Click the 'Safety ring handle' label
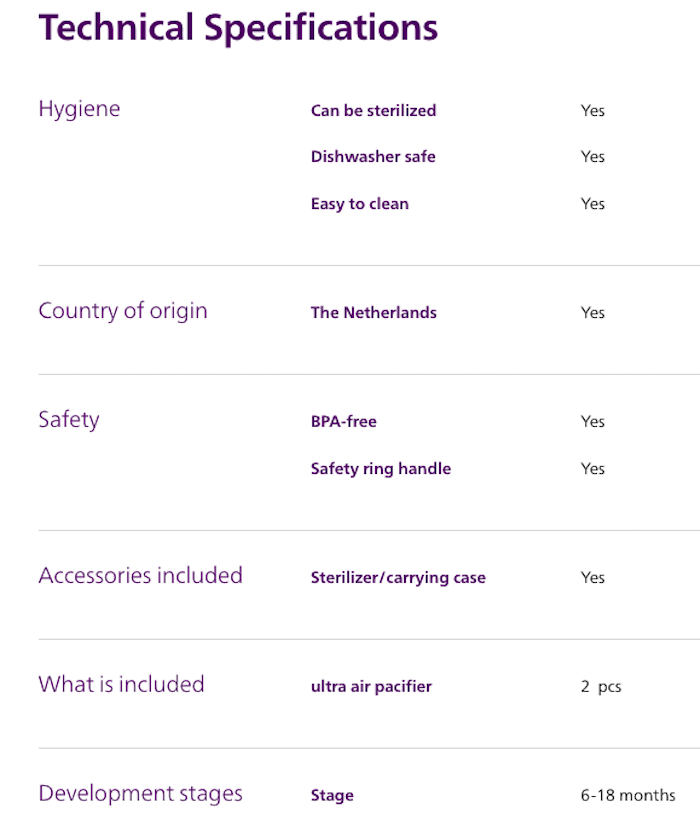Image resolution: width=700 pixels, height=825 pixels. pos(380,469)
